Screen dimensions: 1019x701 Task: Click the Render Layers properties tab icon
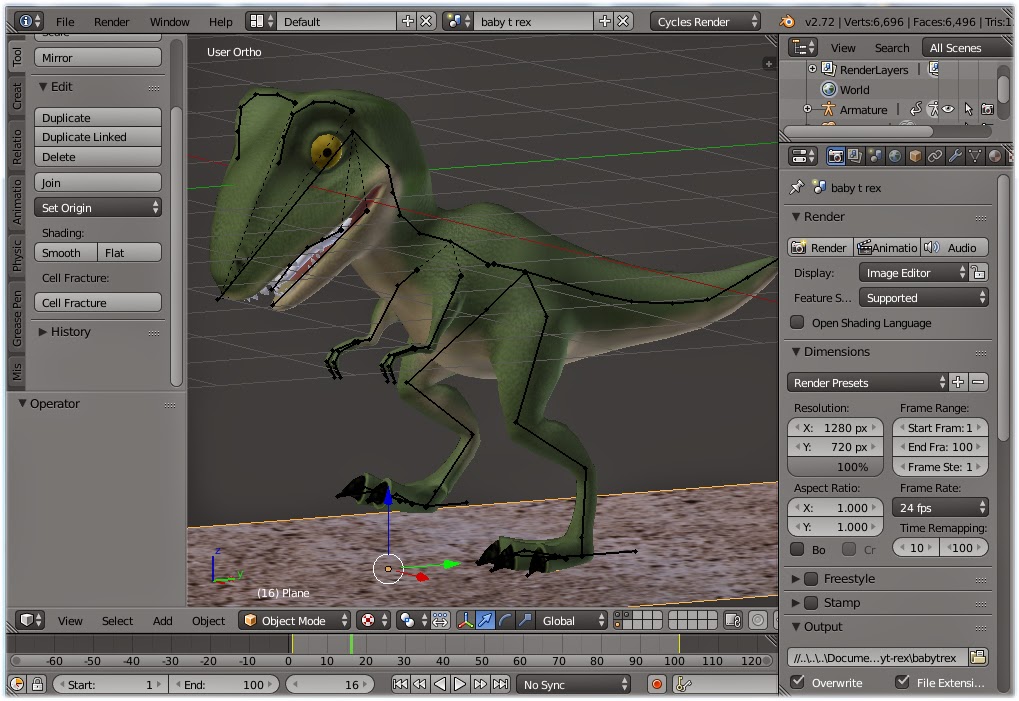(x=855, y=156)
